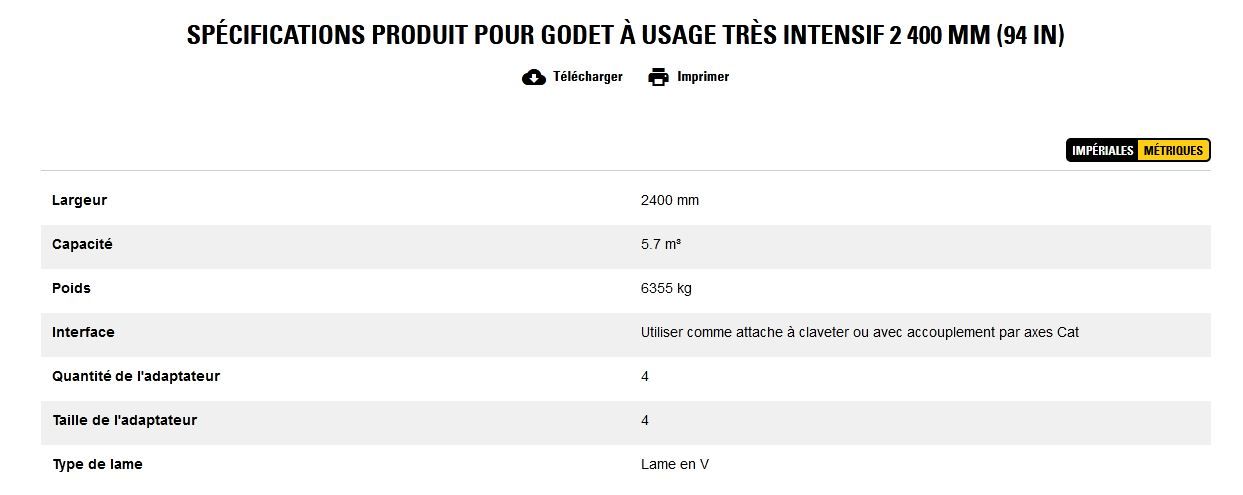Click the printer icon
The height and width of the screenshot is (495, 1243).
coord(658,77)
